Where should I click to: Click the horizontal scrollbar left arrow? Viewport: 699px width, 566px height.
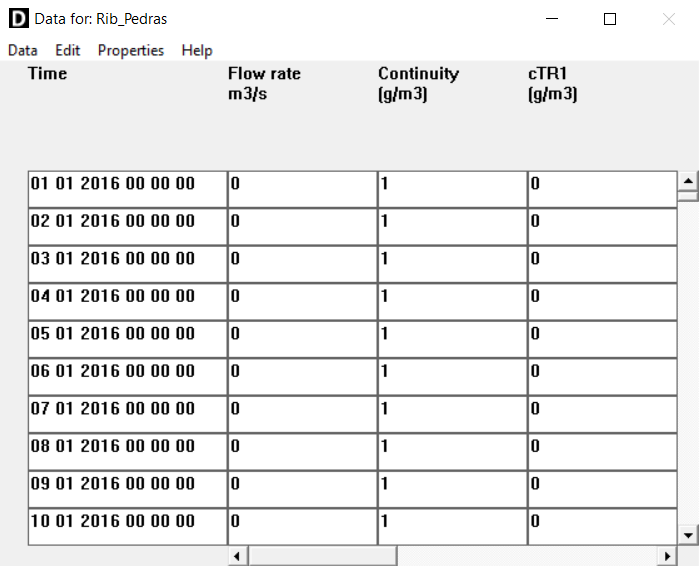tap(238, 555)
